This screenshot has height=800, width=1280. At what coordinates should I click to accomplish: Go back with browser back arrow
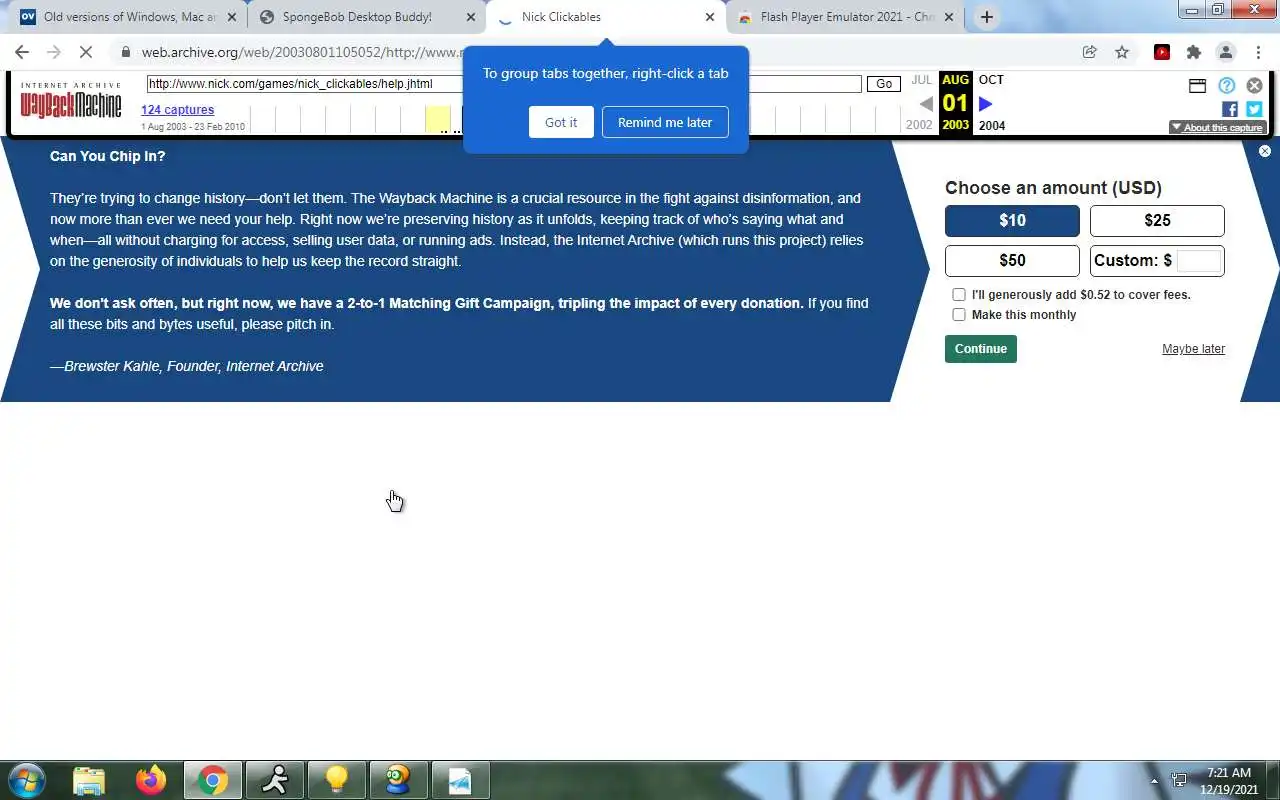(22, 52)
